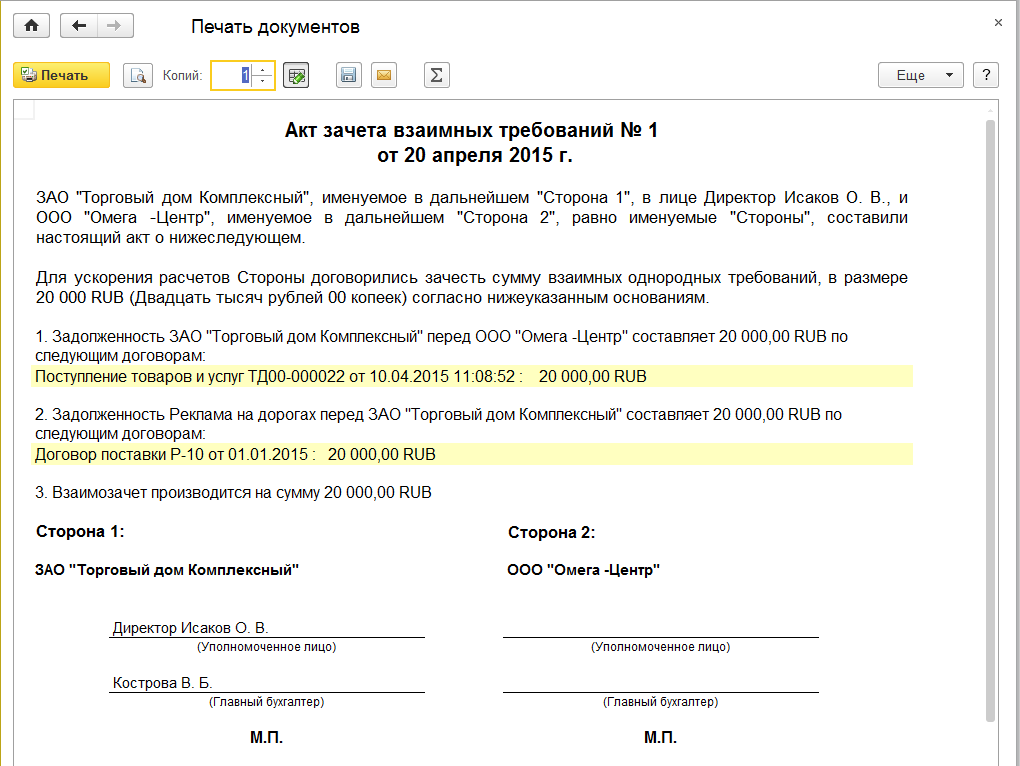Click line 1. Задолженность ЗАО "Торговый дом Комплексный"

point(442,346)
